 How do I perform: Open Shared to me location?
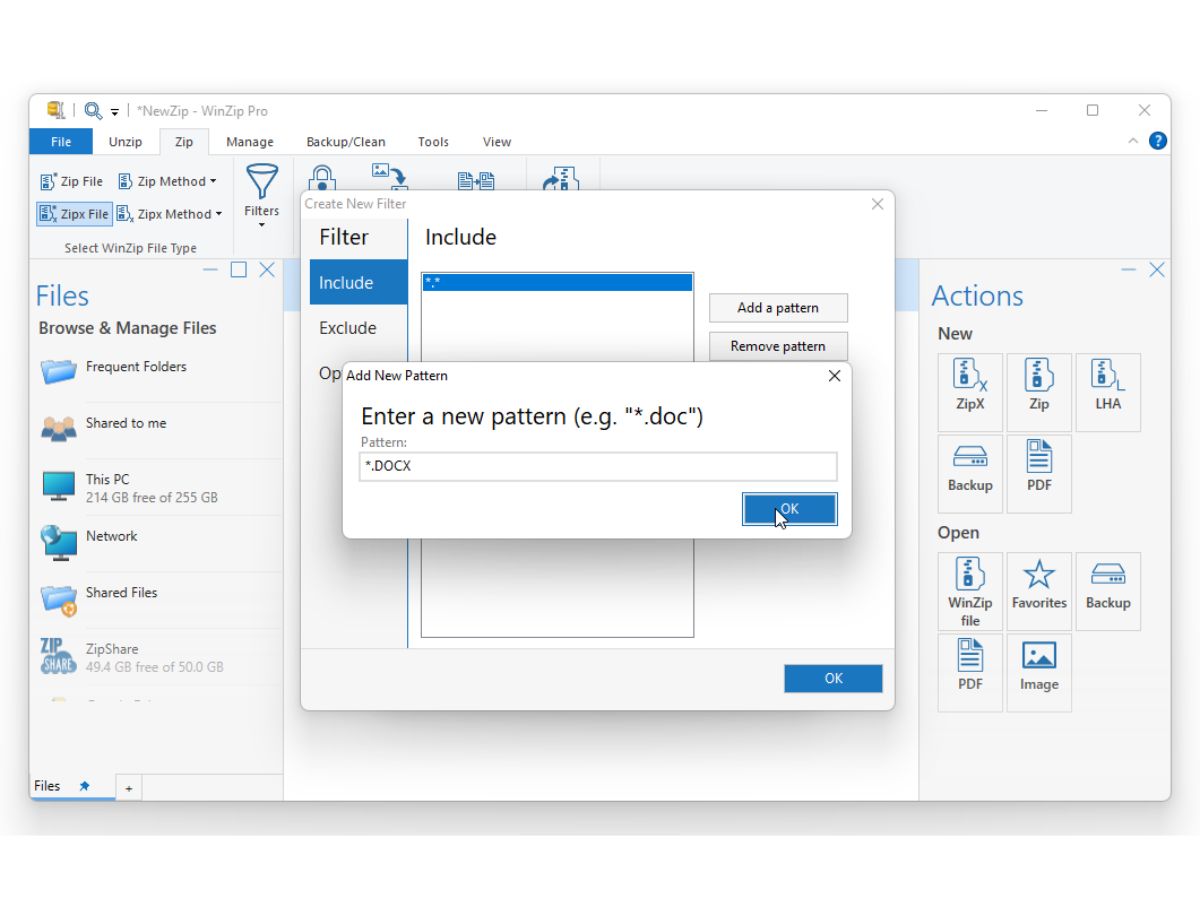[x=158, y=428]
